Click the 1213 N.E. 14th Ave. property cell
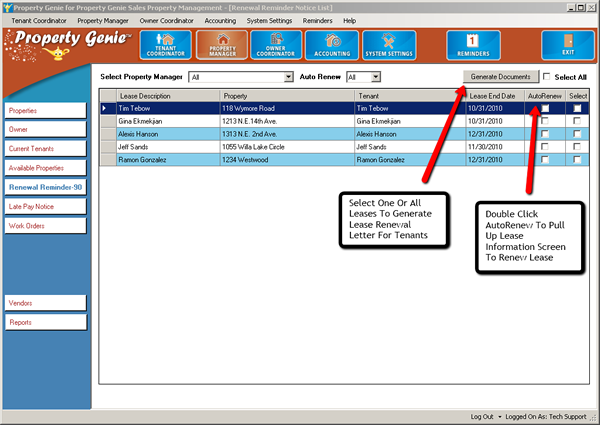The height and width of the screenshot is (425, 600). pyautogui.click(x=287, y=121)
